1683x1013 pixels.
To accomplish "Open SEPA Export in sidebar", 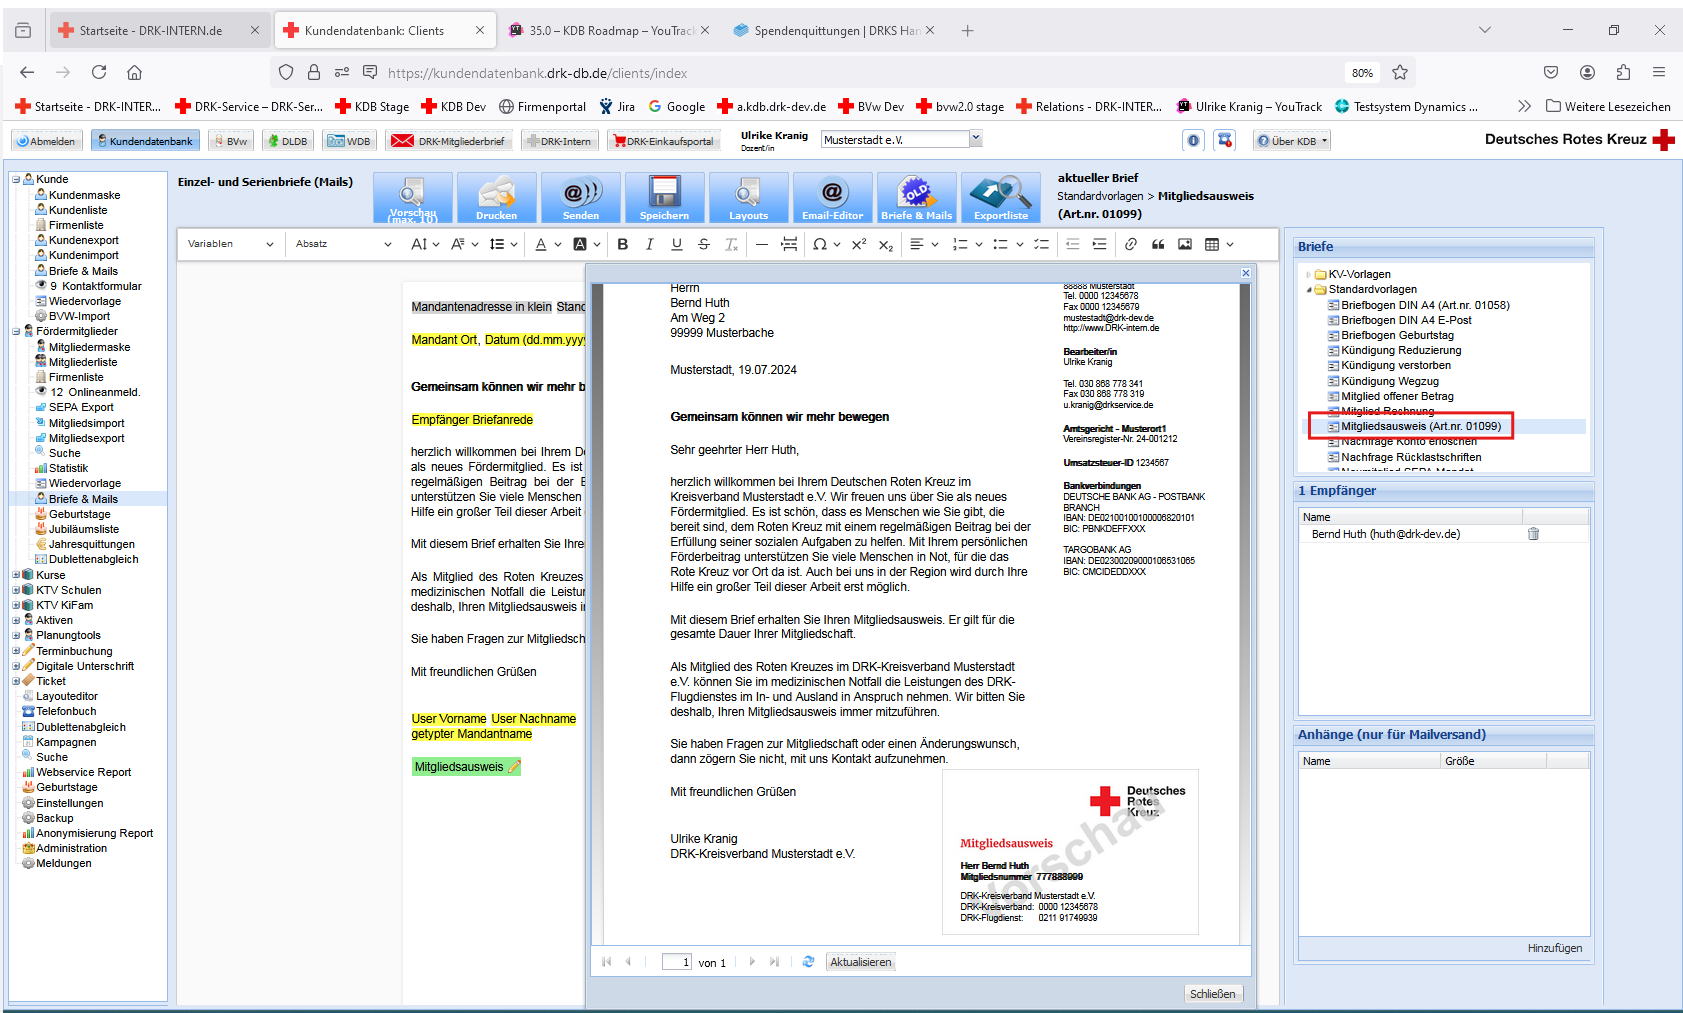I will (x=81, y=407).
